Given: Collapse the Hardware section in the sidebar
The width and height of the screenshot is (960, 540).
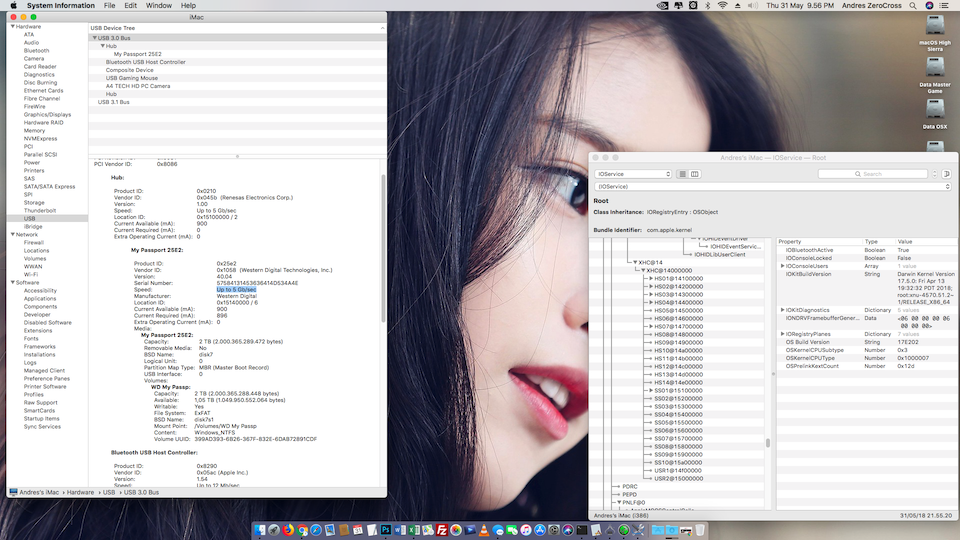Looking at the screenshot, I should tap(12, 26).
